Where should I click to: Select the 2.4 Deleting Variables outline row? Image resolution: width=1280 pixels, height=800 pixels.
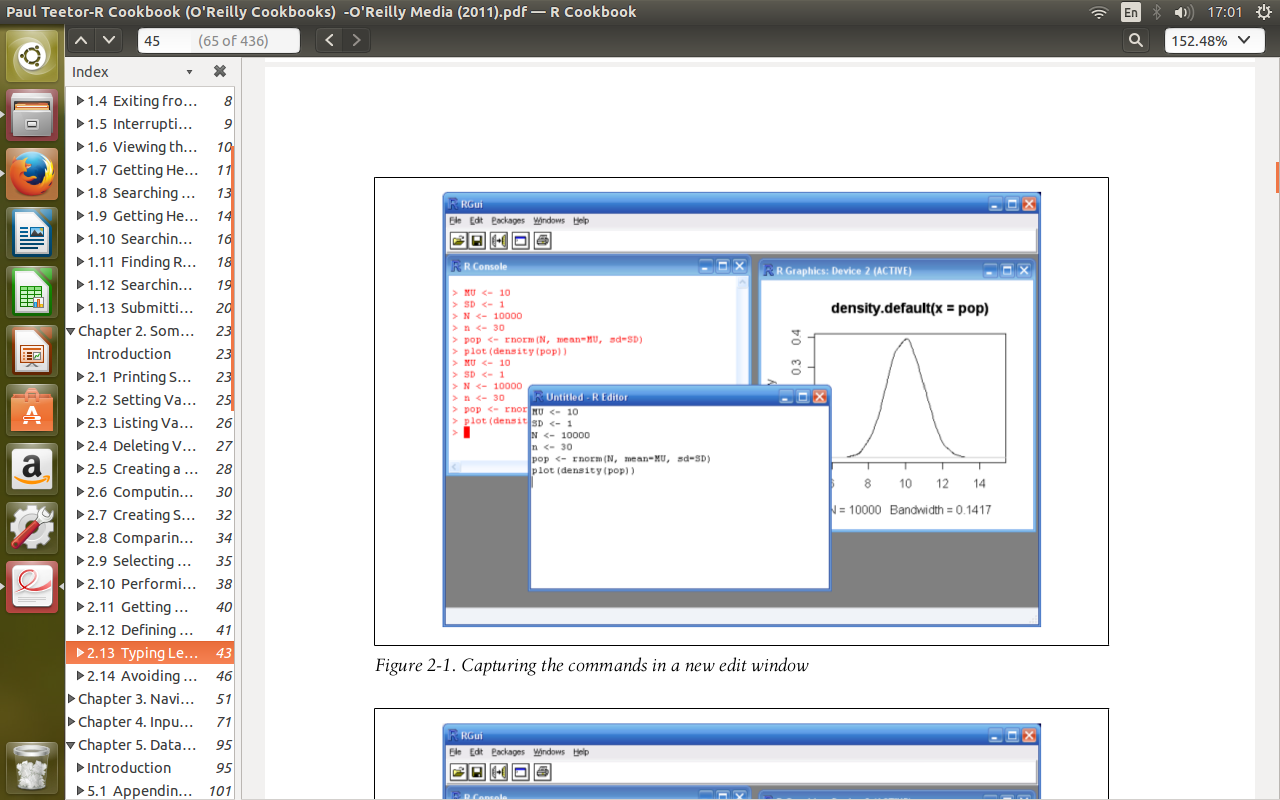pyautogui.click(x=150, y=446)
